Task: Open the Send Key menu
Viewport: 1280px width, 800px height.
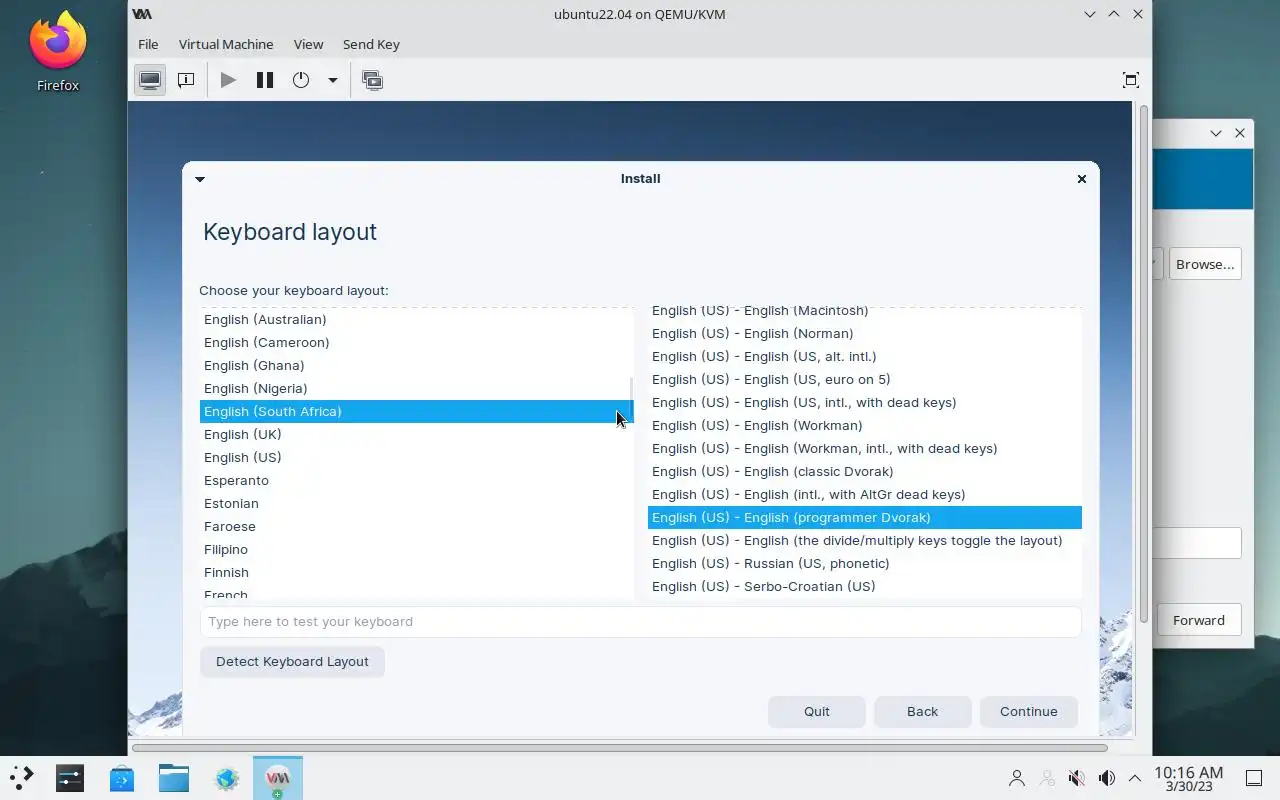Action: pos(371,44)
